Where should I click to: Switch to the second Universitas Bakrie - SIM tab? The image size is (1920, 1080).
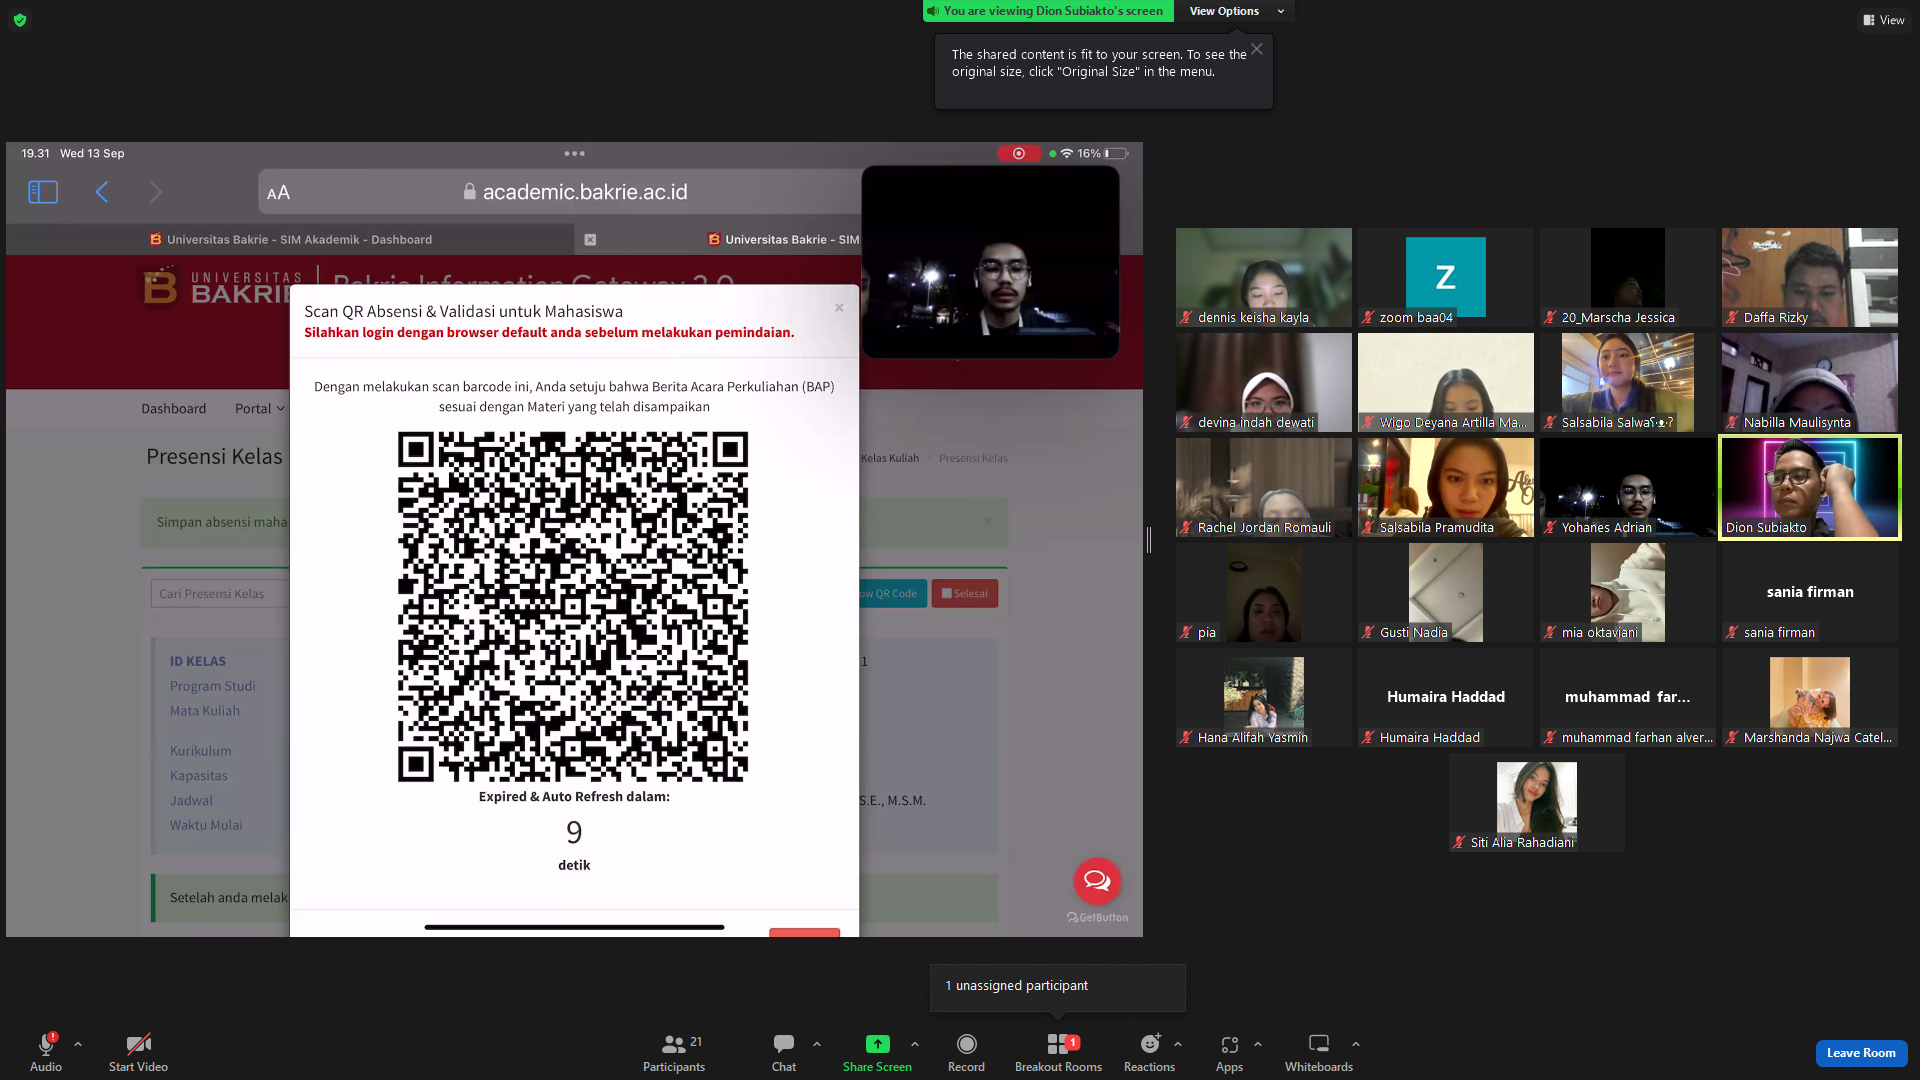pos(784,240)
